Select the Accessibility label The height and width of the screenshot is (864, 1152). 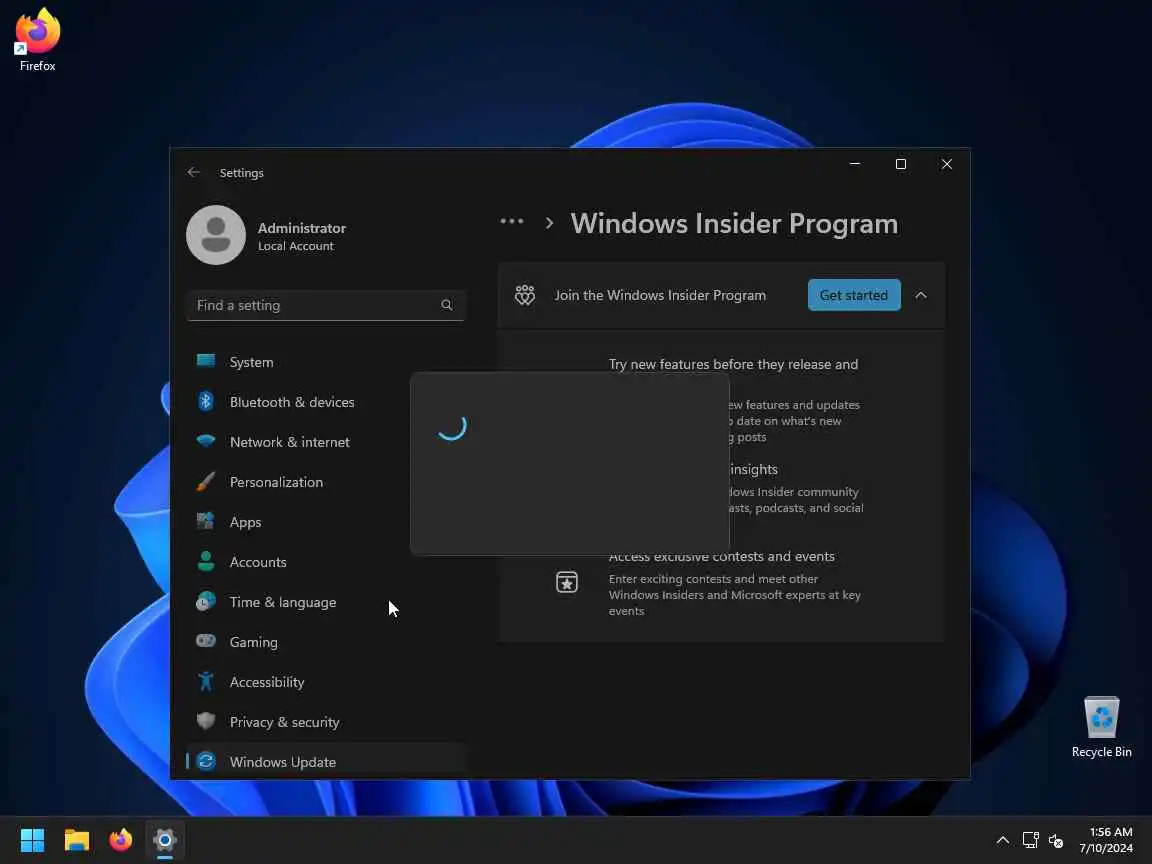tap(267, 682)
